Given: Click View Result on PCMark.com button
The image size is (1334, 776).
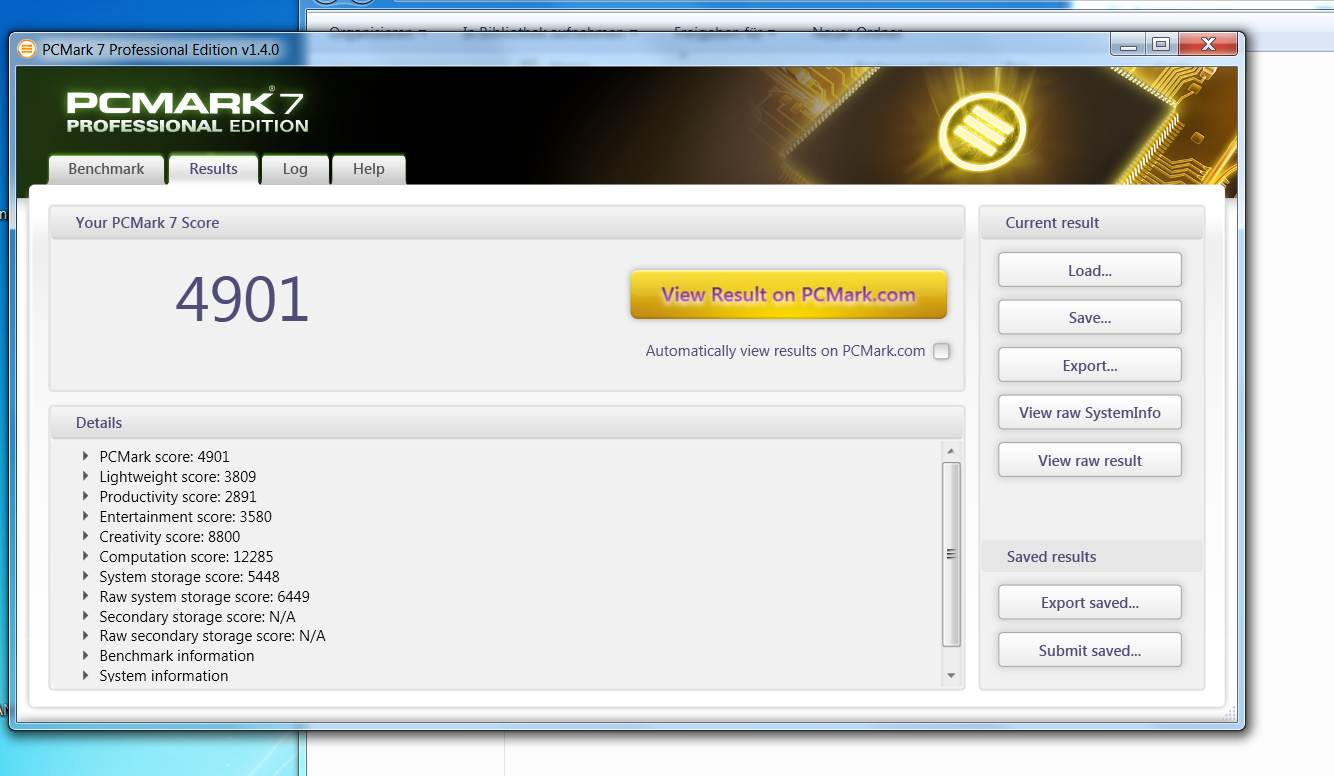Looking at the screenshot, I should (788, 294).
